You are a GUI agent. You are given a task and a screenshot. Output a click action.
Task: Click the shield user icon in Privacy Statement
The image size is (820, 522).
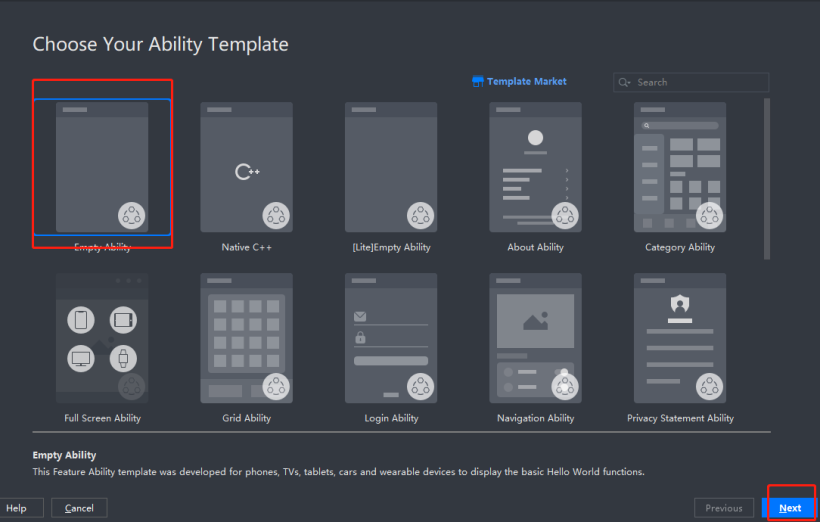point(680,303)
